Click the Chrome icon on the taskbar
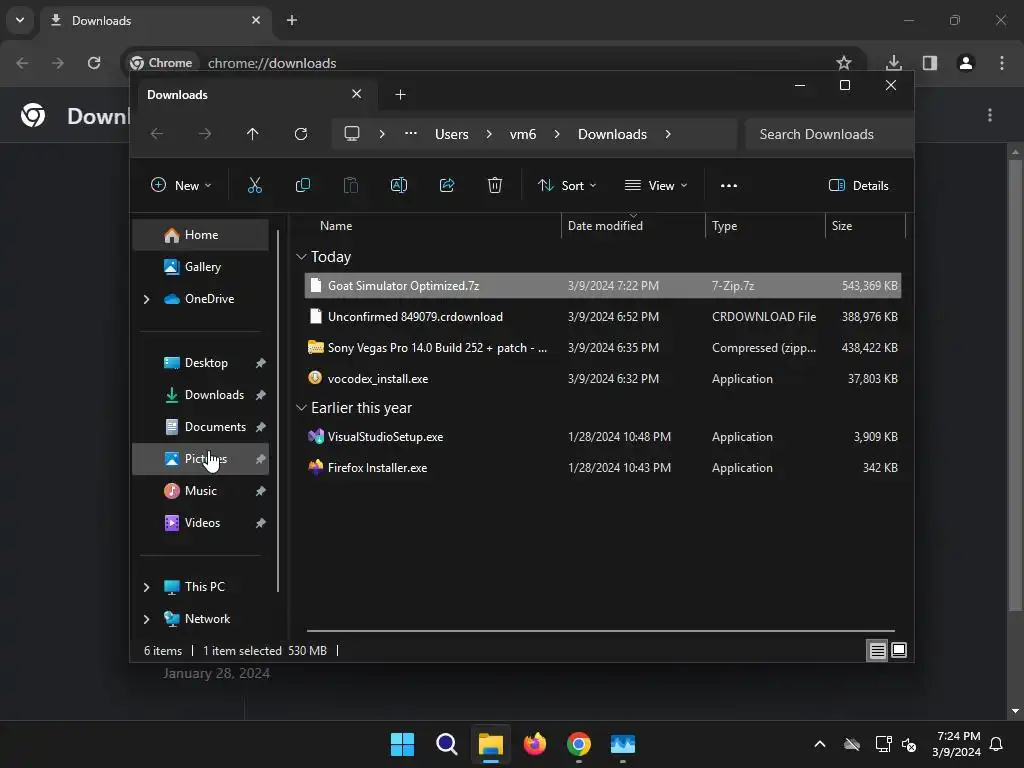The width and height of the screenshot is (1024, 768). [579, 744]
